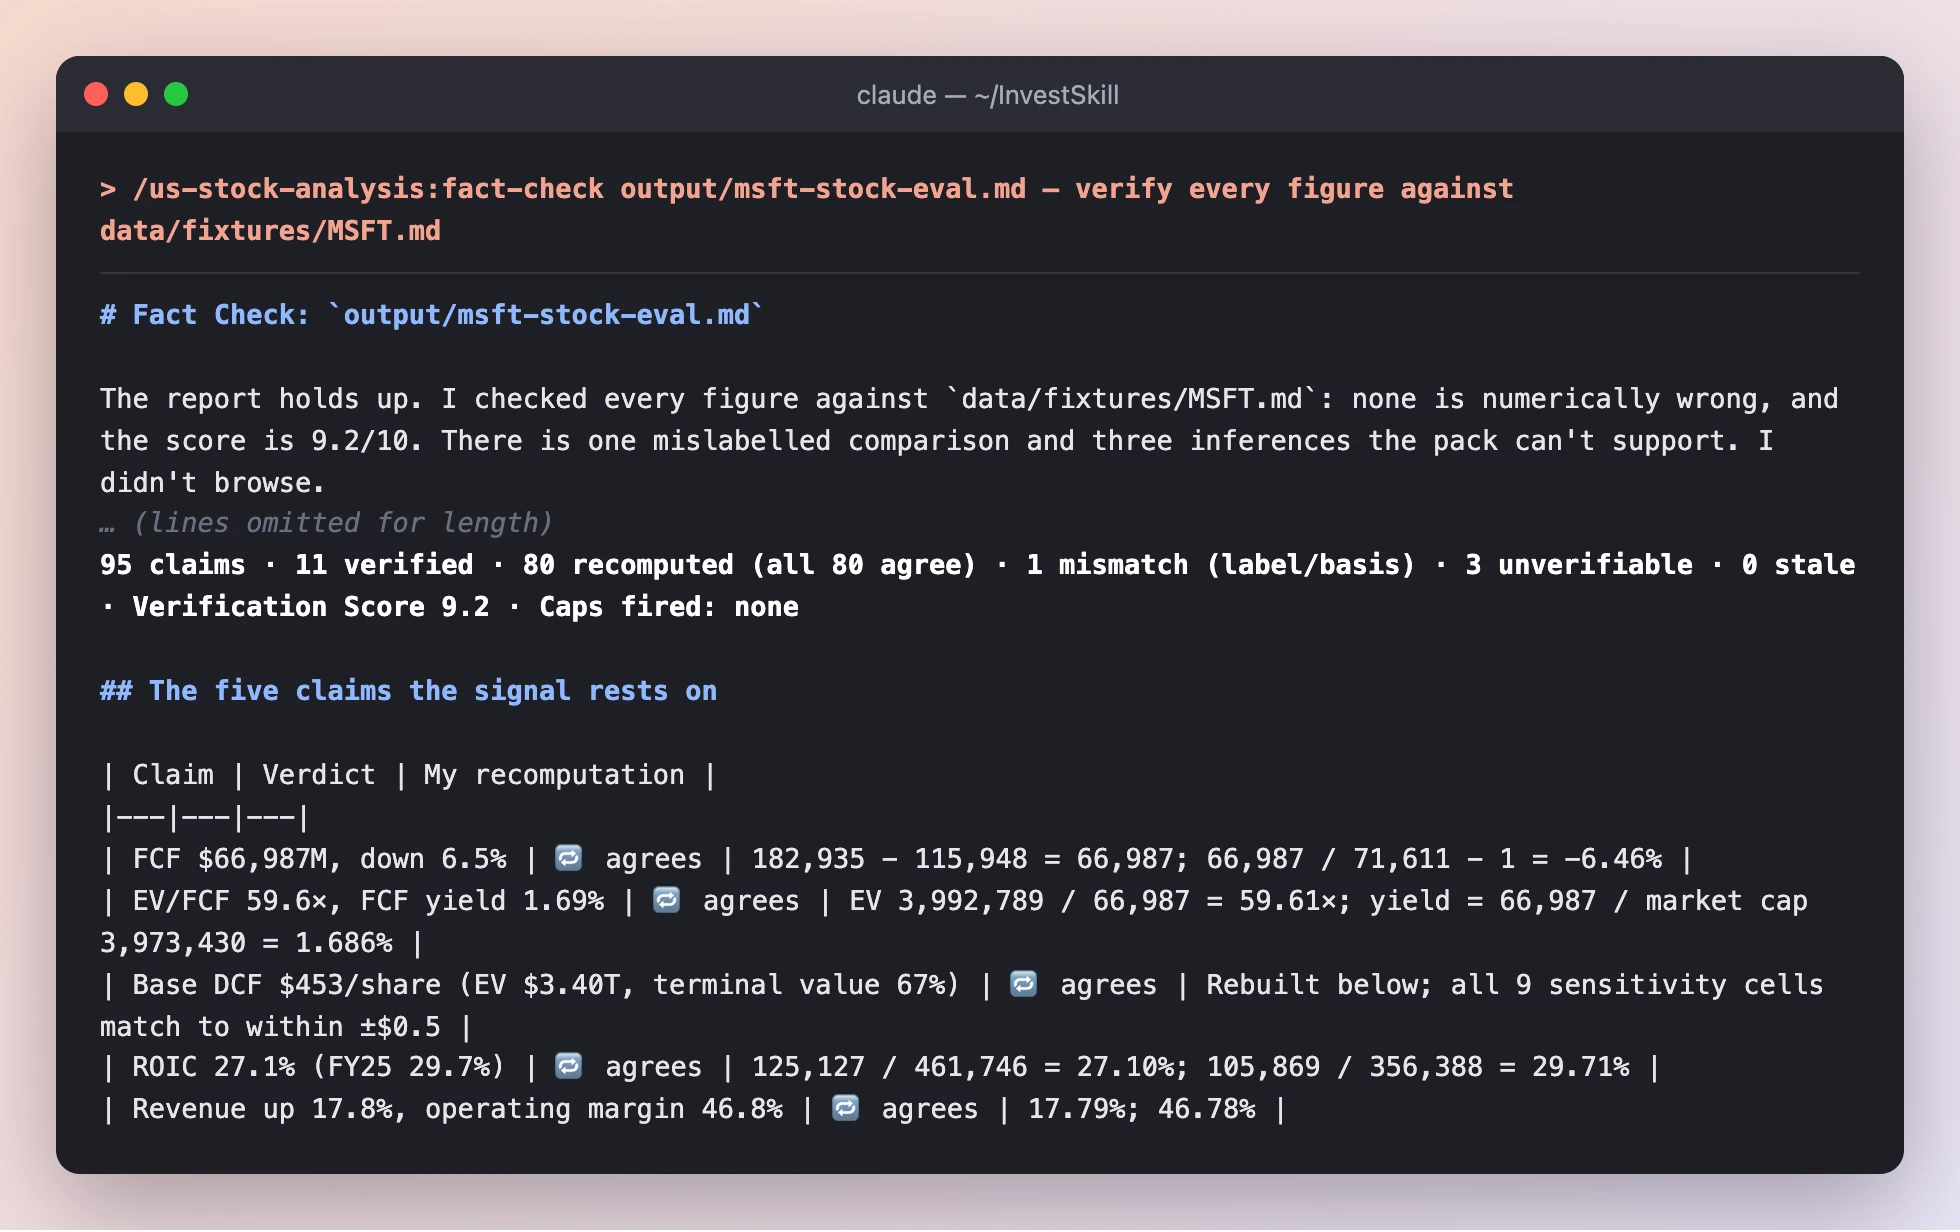1960x1232 pixels.
Task: Click the 'data/fixtures/MSFT.md' path in the prompt line
Action: coord(270,231)
